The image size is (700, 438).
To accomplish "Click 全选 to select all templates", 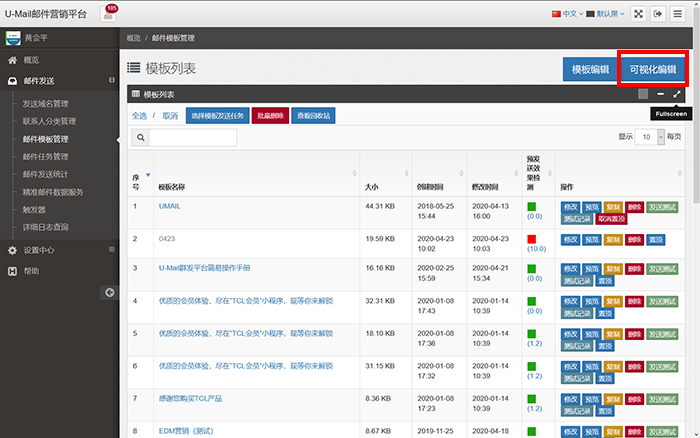I will pyautogui.click(x=140, y=116).
